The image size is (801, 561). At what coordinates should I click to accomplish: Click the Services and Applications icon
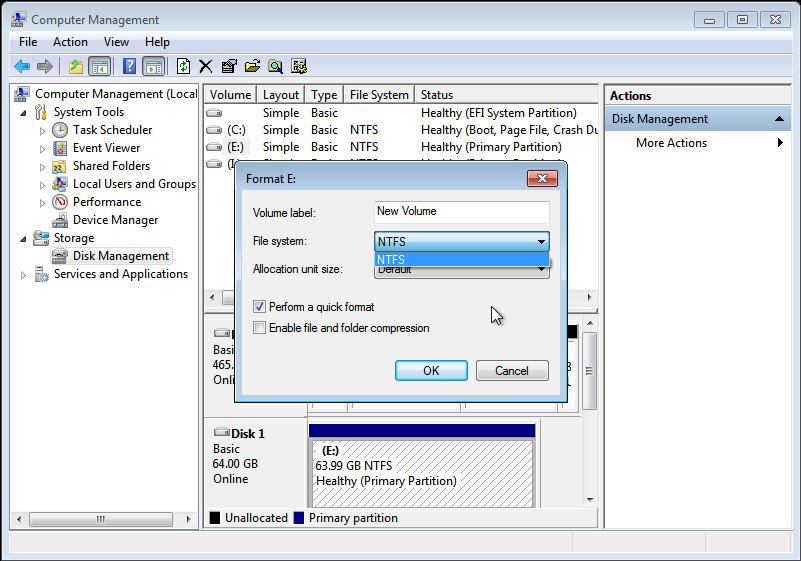point(41,274)
